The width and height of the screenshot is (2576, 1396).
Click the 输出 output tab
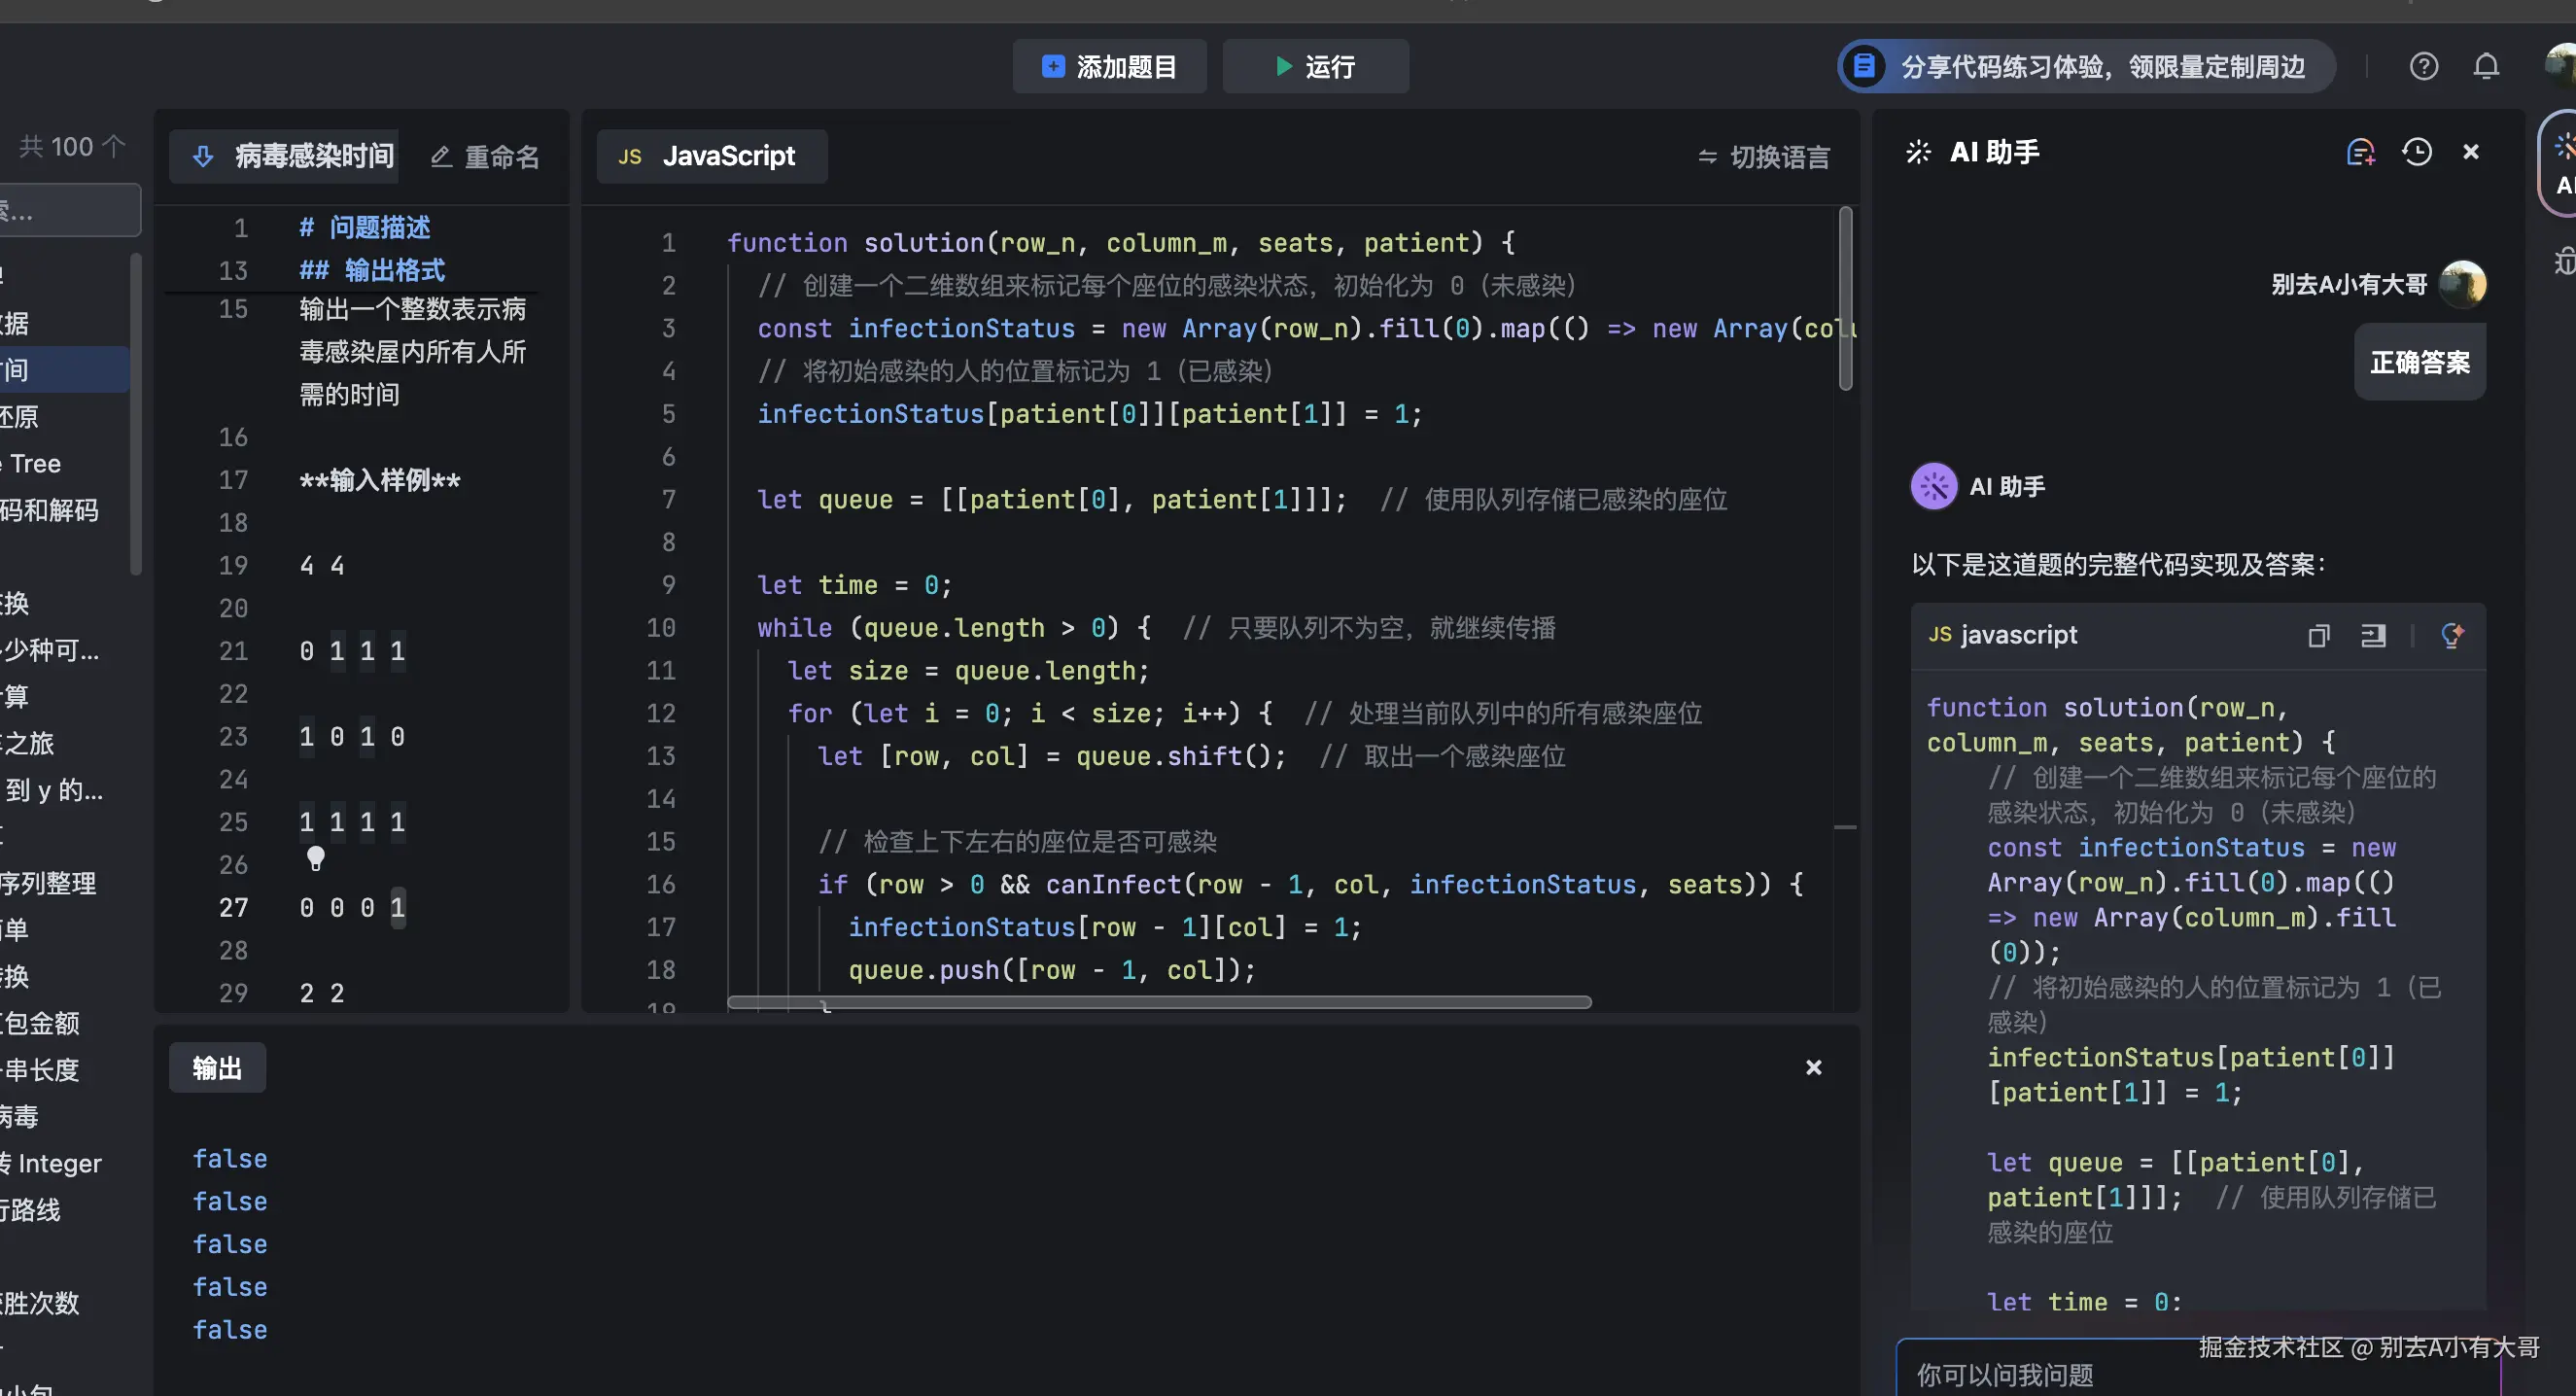[217, 1068]
